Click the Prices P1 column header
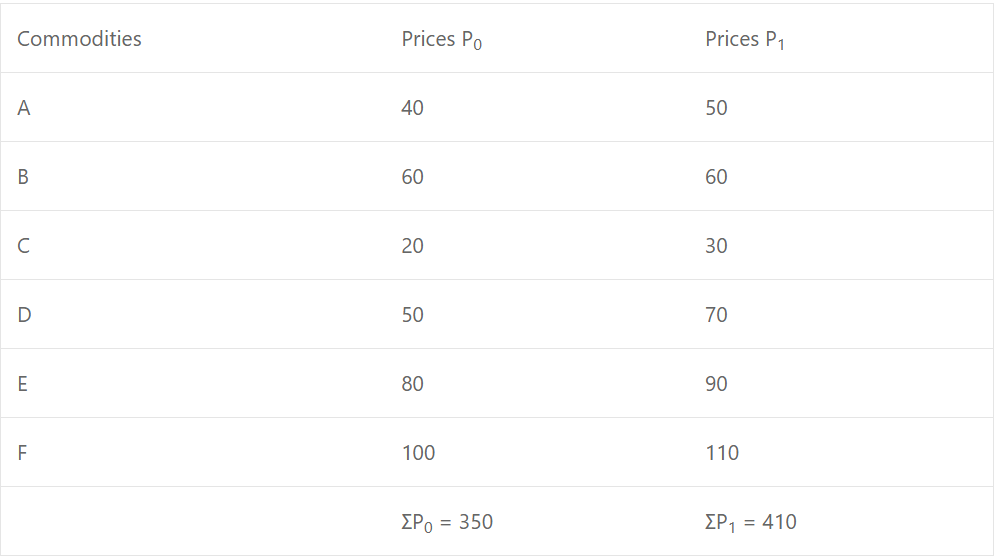Image resolution: width=997 pixels, height=557 pixels. coord(745,40)
